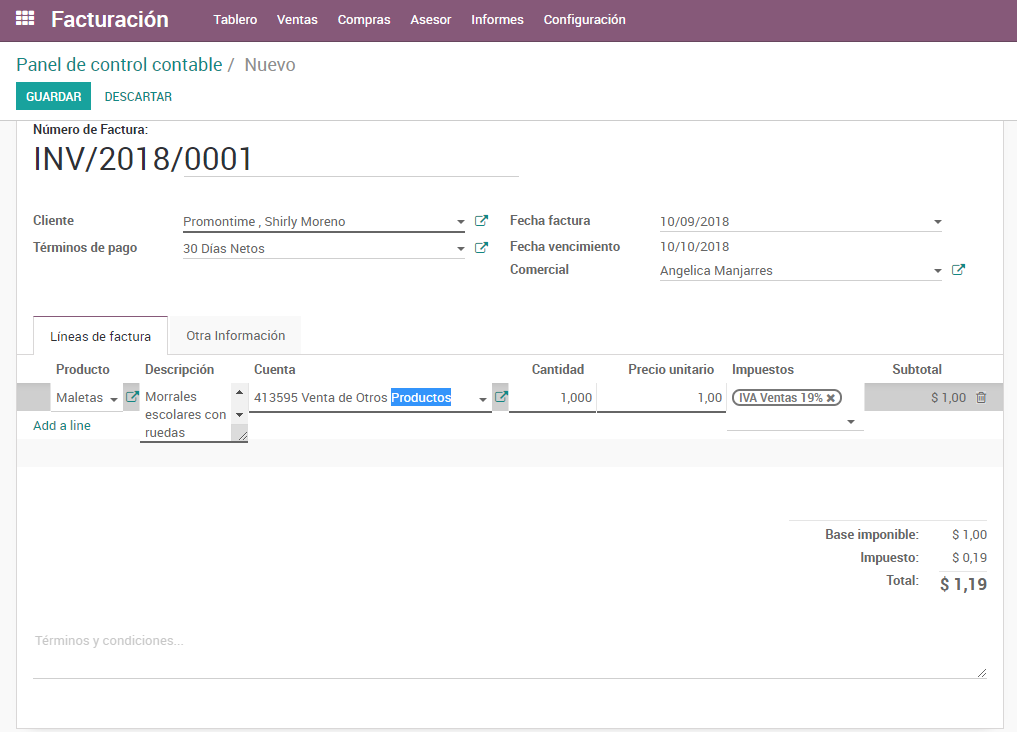This screenshot has height=732, width=1017.
Task: Open the Fecha factura date picker dropdown
Action: (x=937, y=221)
